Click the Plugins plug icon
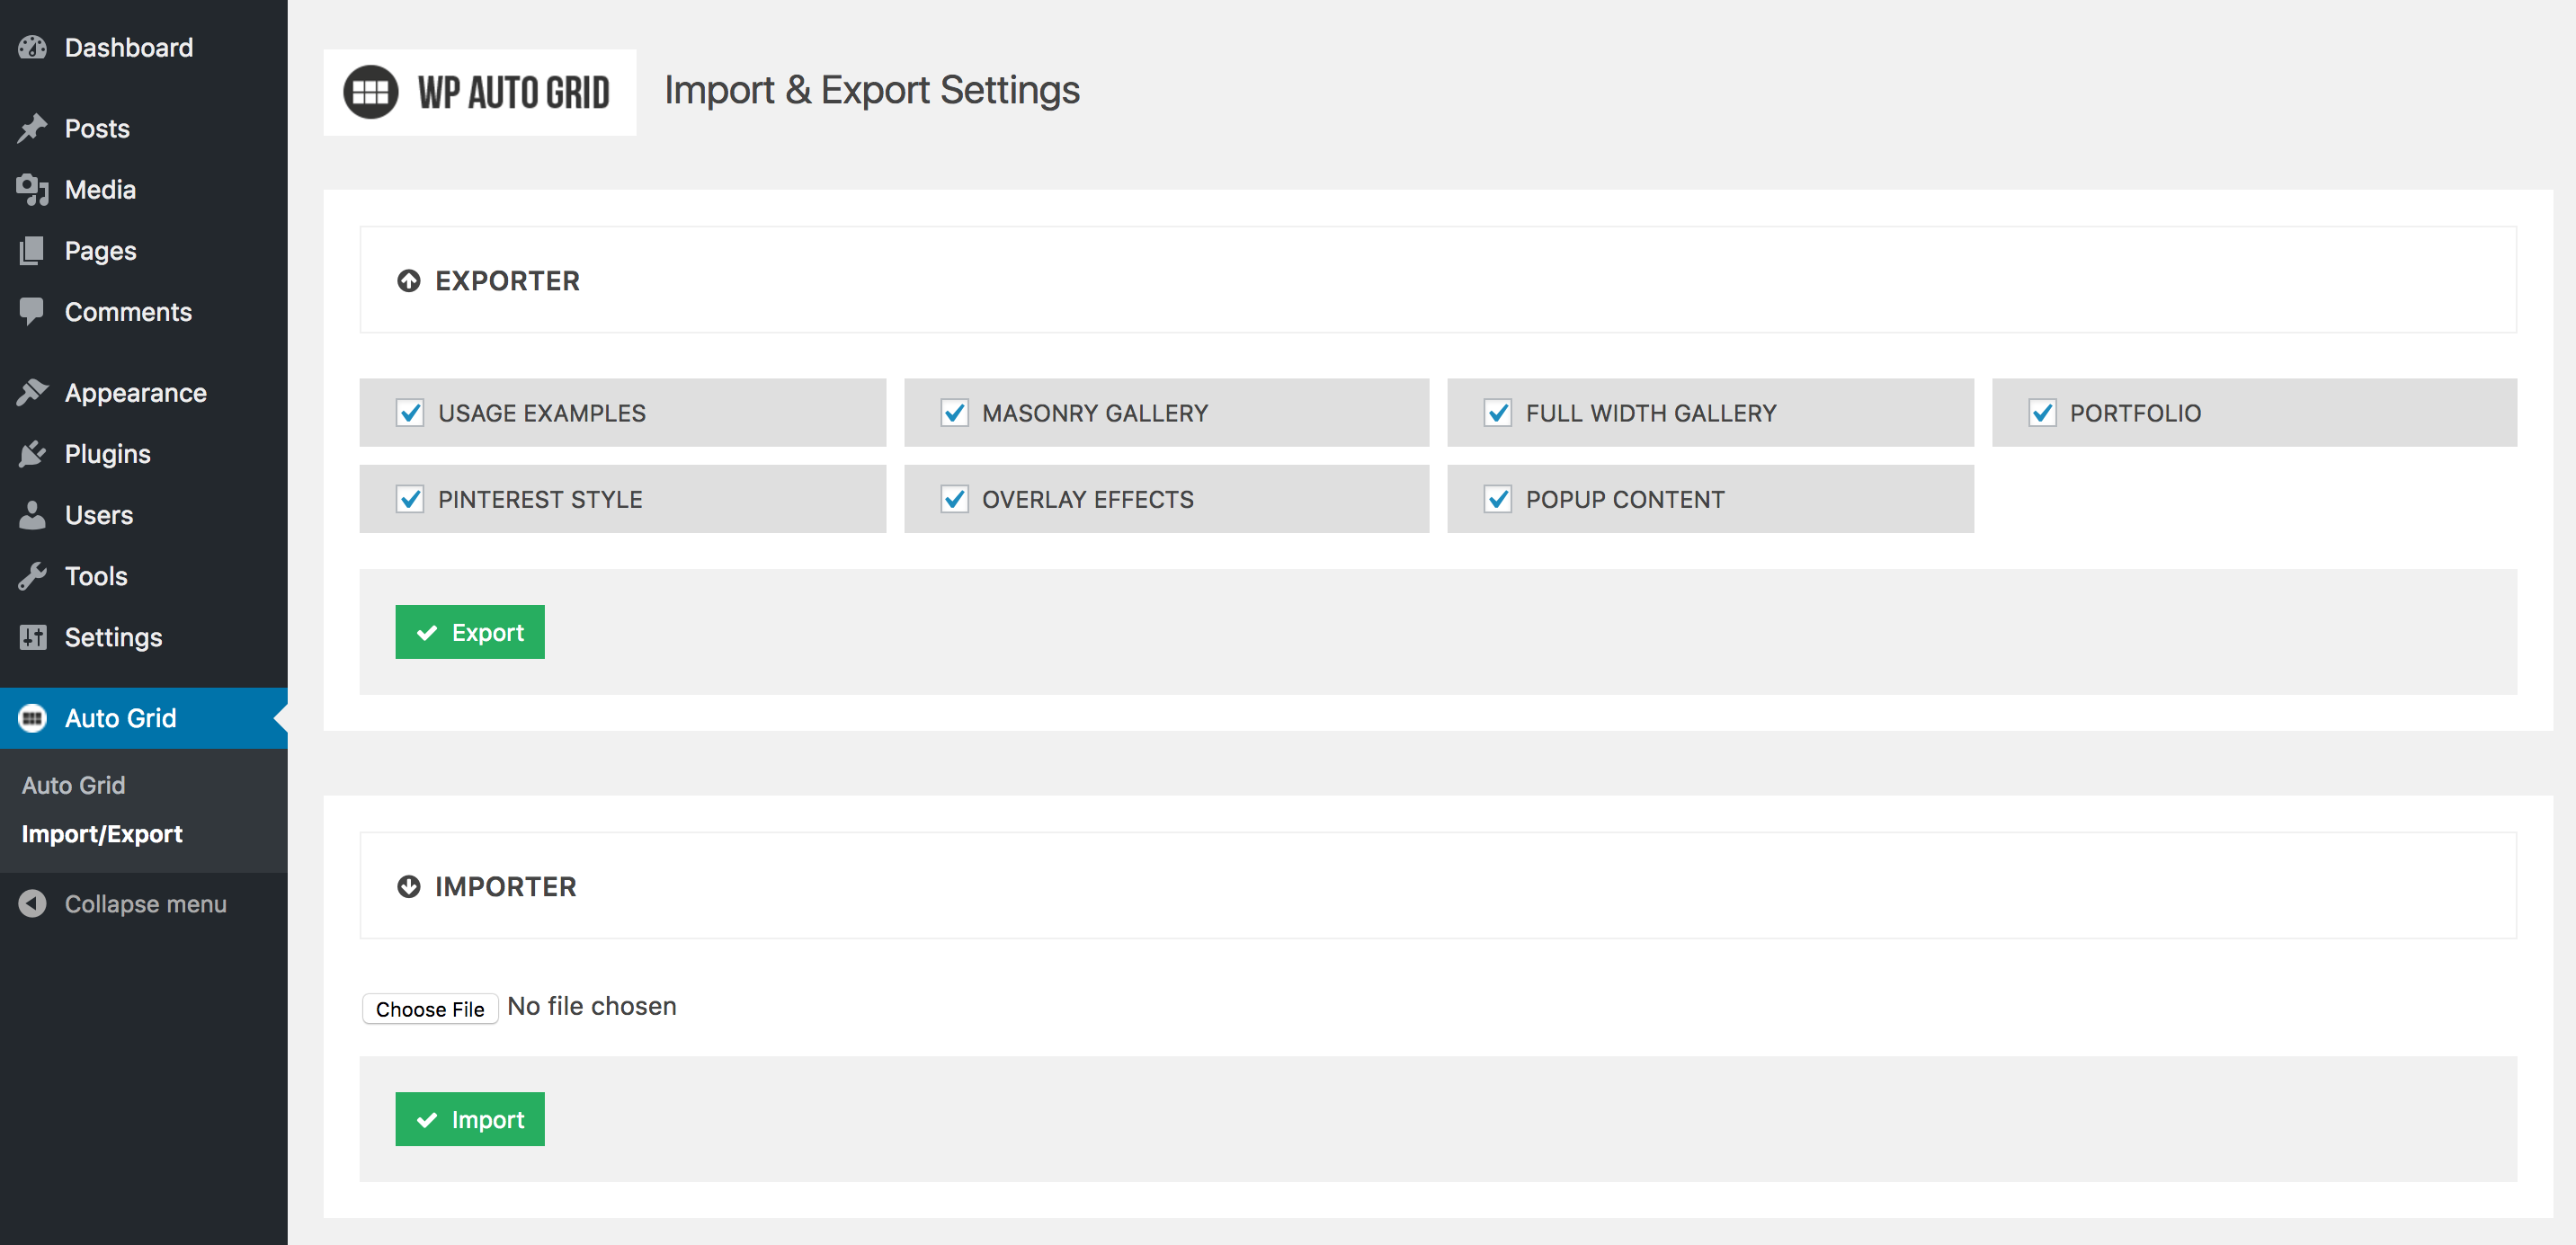This screenshot has width=2576, height=1245. tap(32, 454)
